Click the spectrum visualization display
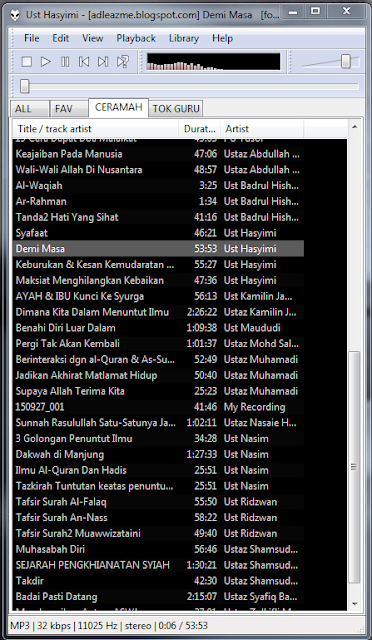The image size is (372, 640). [x=213, y=62]
